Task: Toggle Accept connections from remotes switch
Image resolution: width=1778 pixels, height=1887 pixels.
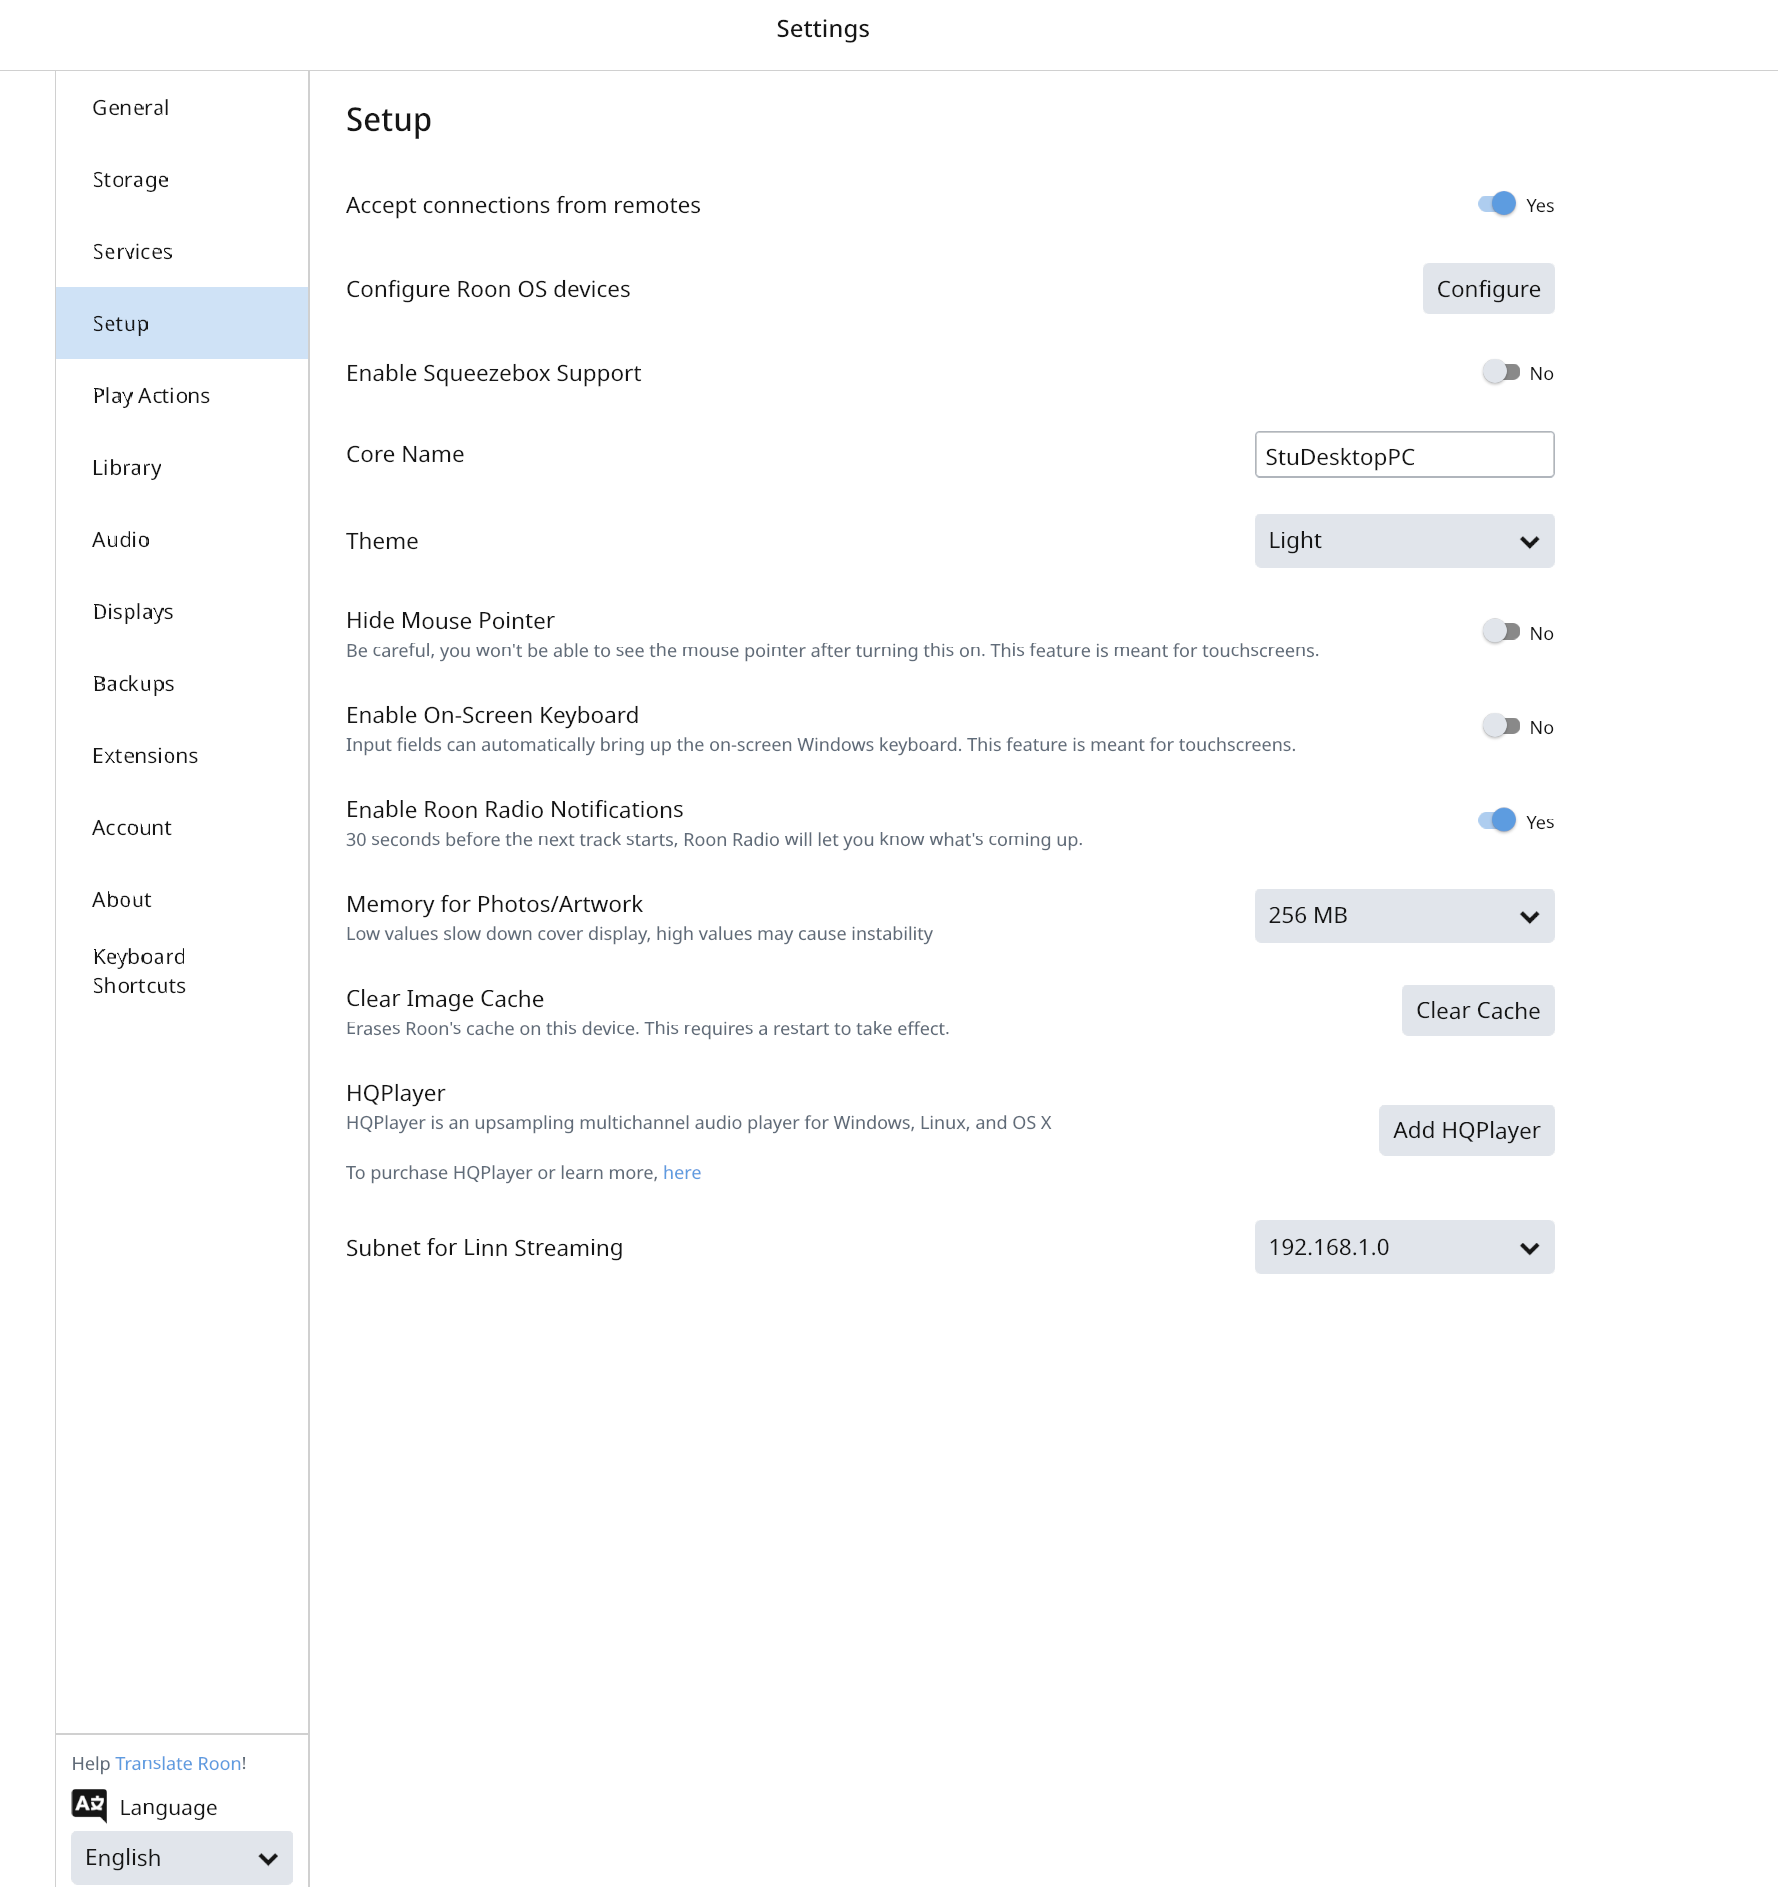Action: click(1497, 204)
